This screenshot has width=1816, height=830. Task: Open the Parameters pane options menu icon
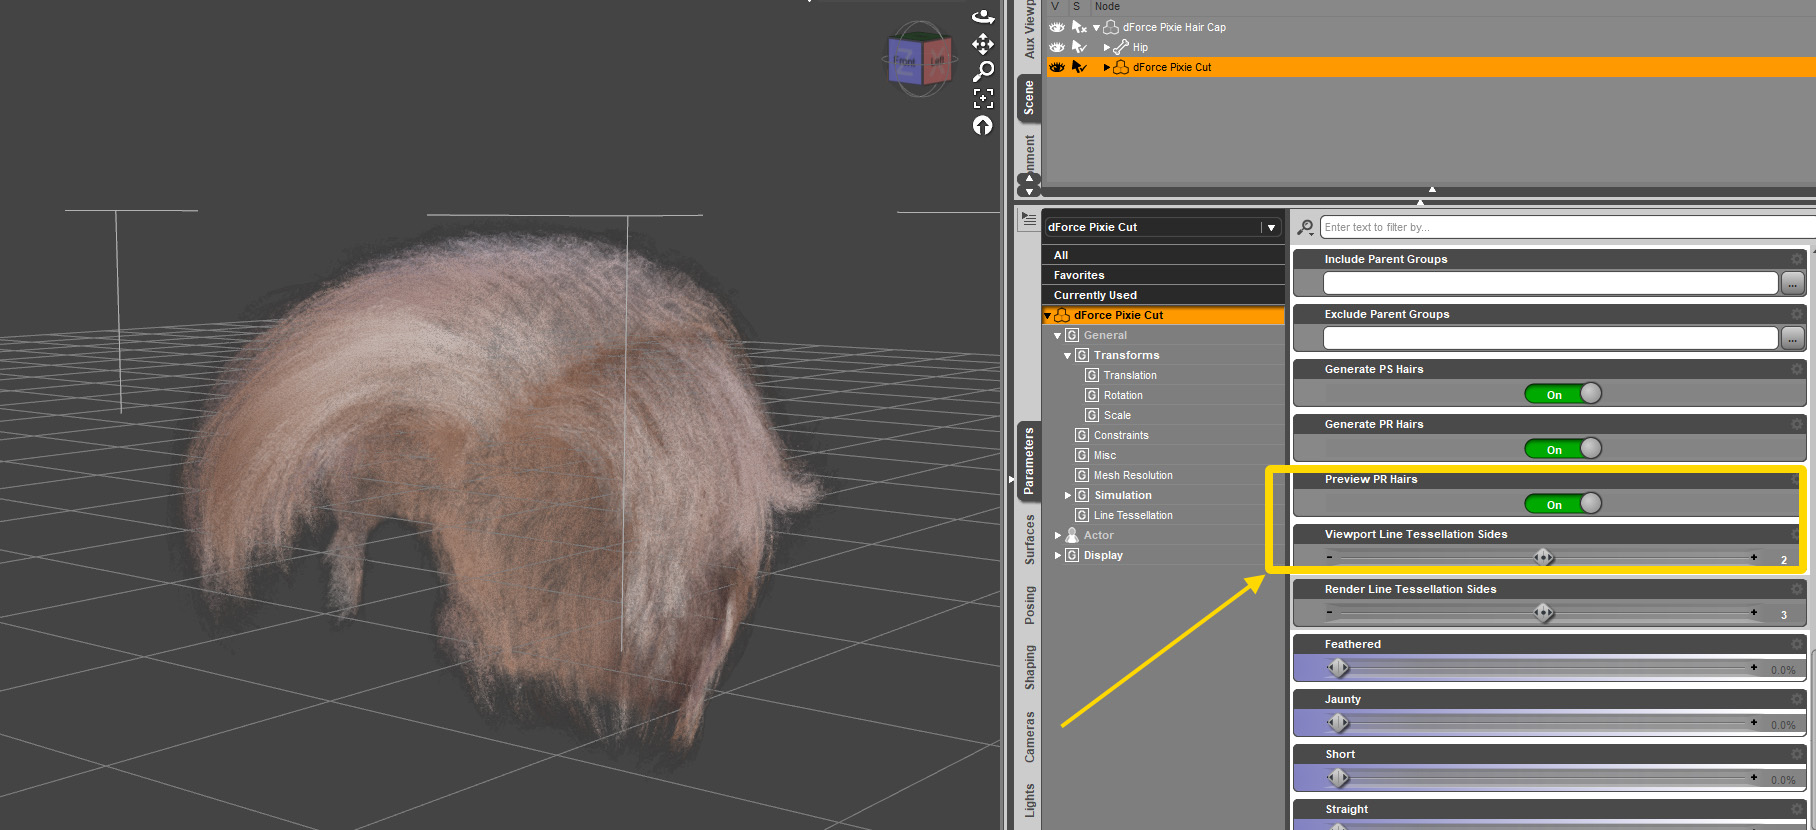tap(1029, 218)
